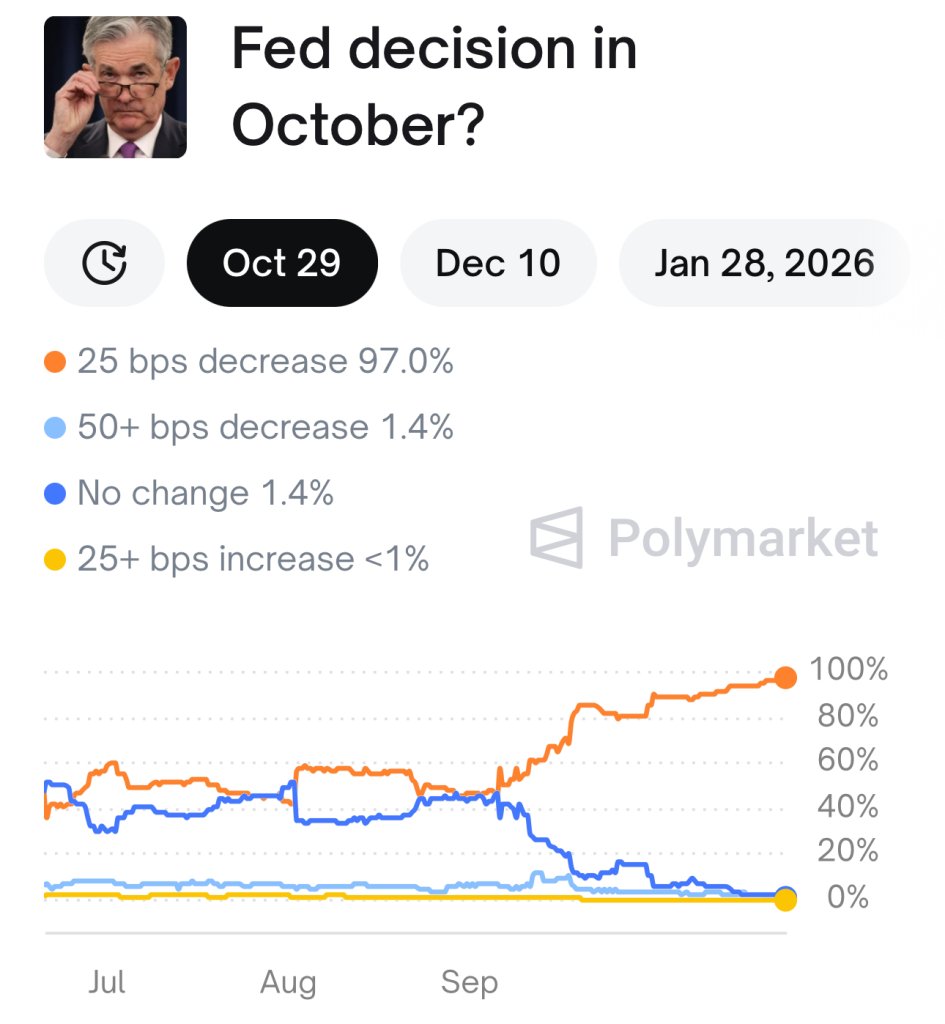This screenshot has height=1024, width=945.
Task: Click the Polymarket watermark text
Action: [x=743, y=539]
